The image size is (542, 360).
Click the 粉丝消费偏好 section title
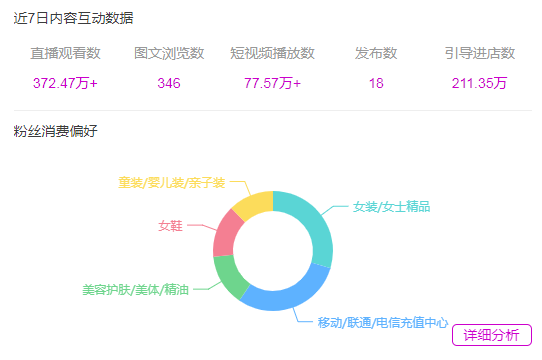click(56, 131)
